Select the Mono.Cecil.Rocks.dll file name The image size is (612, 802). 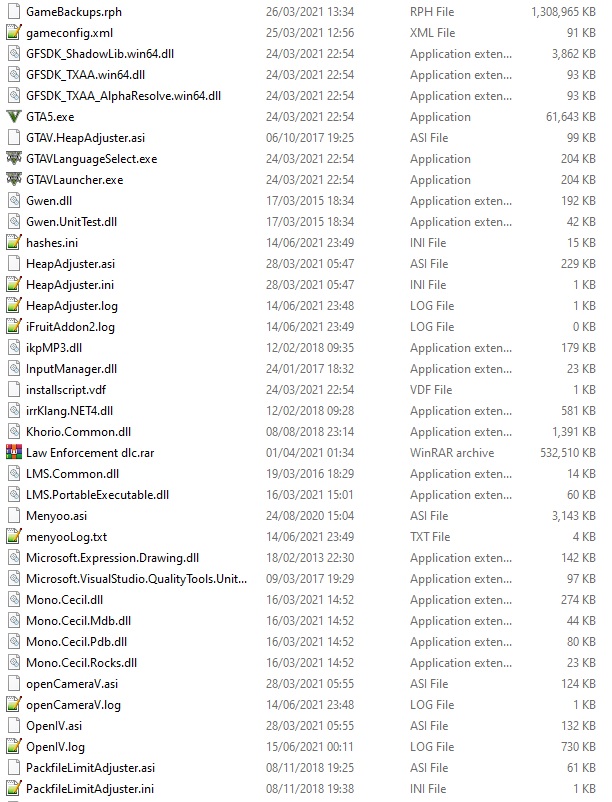point(81,662)
